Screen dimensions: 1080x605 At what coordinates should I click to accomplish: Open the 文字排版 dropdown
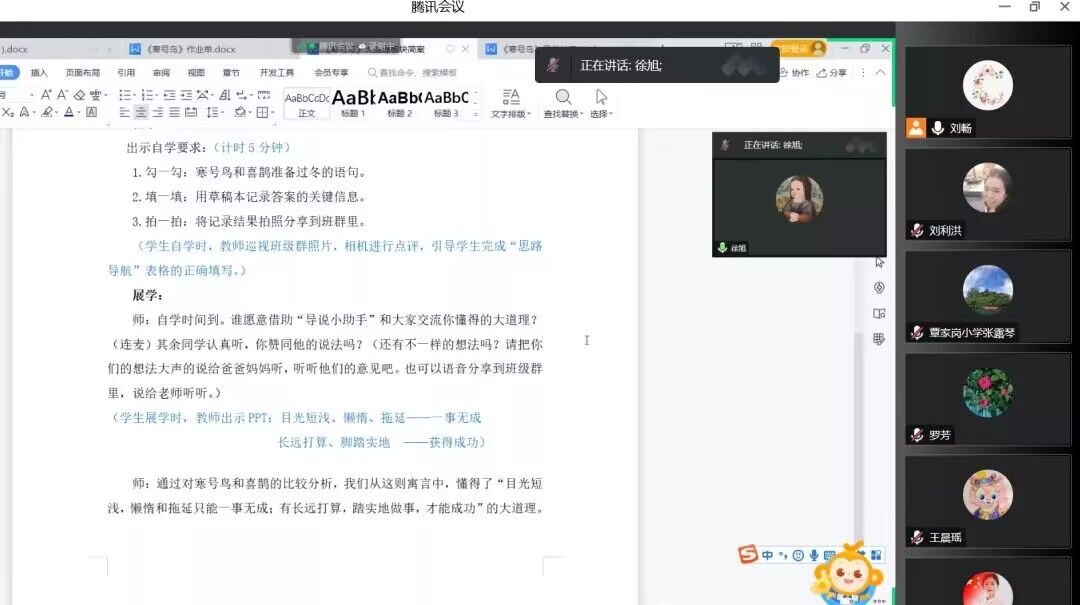(510, 103)
